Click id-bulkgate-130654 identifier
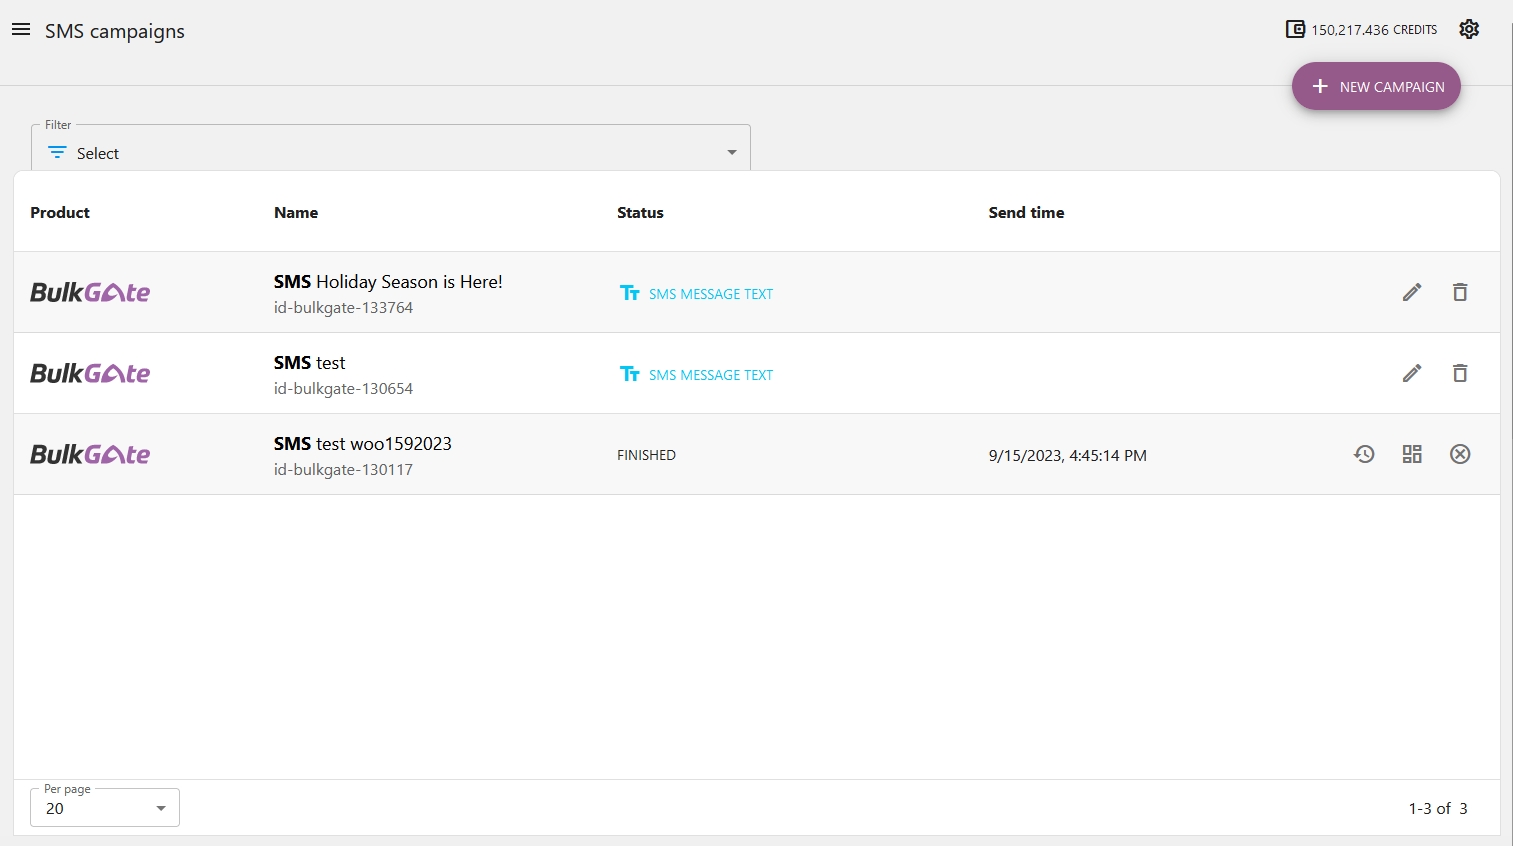 343,389
